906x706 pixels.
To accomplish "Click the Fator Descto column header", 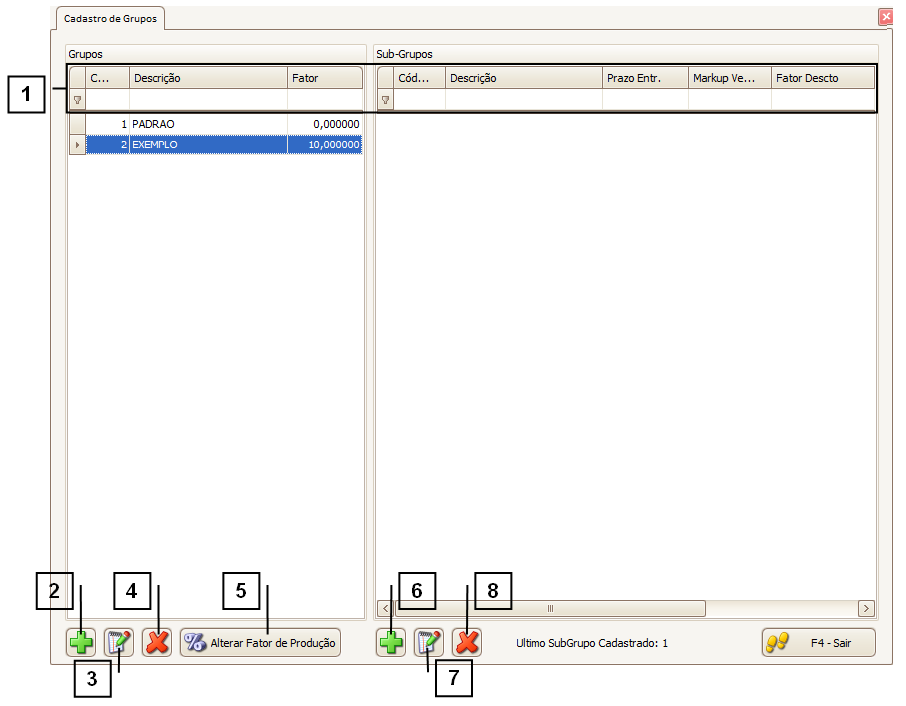I will click(x=820, y=78).
